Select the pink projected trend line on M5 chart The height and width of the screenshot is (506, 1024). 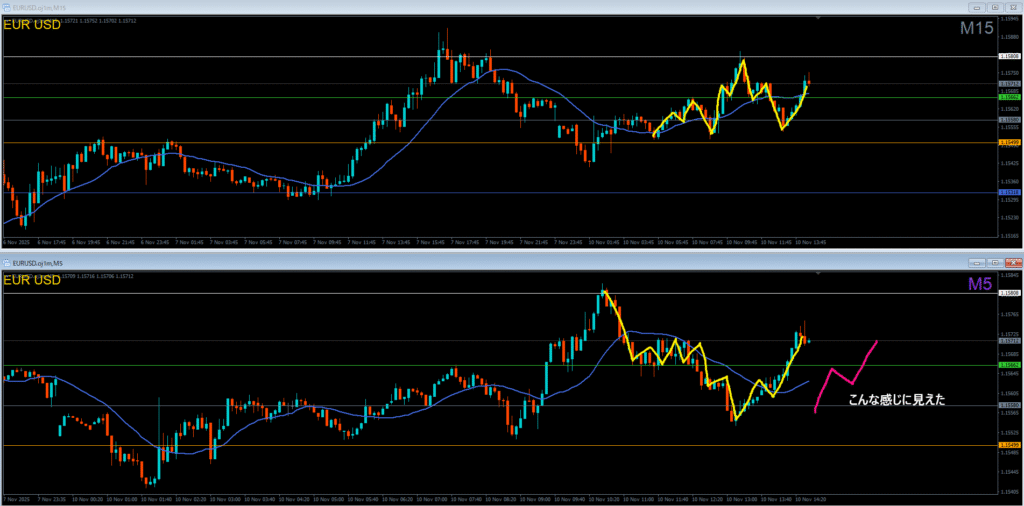click(x=845, y=374)
